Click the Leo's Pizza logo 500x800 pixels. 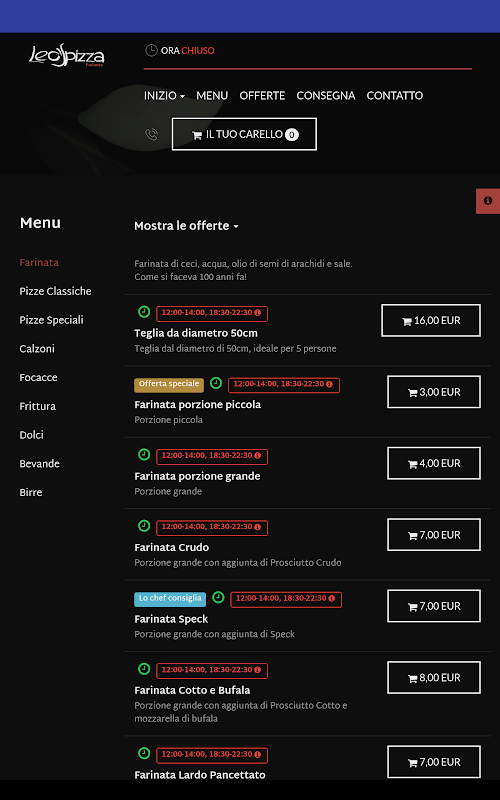tap(67, 55)
